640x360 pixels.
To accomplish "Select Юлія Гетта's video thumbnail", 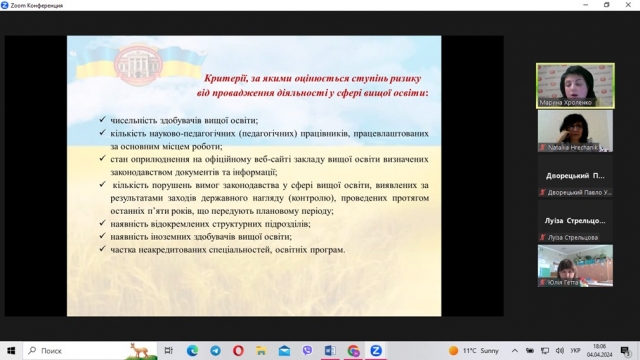I will click(x=575, y=266).
